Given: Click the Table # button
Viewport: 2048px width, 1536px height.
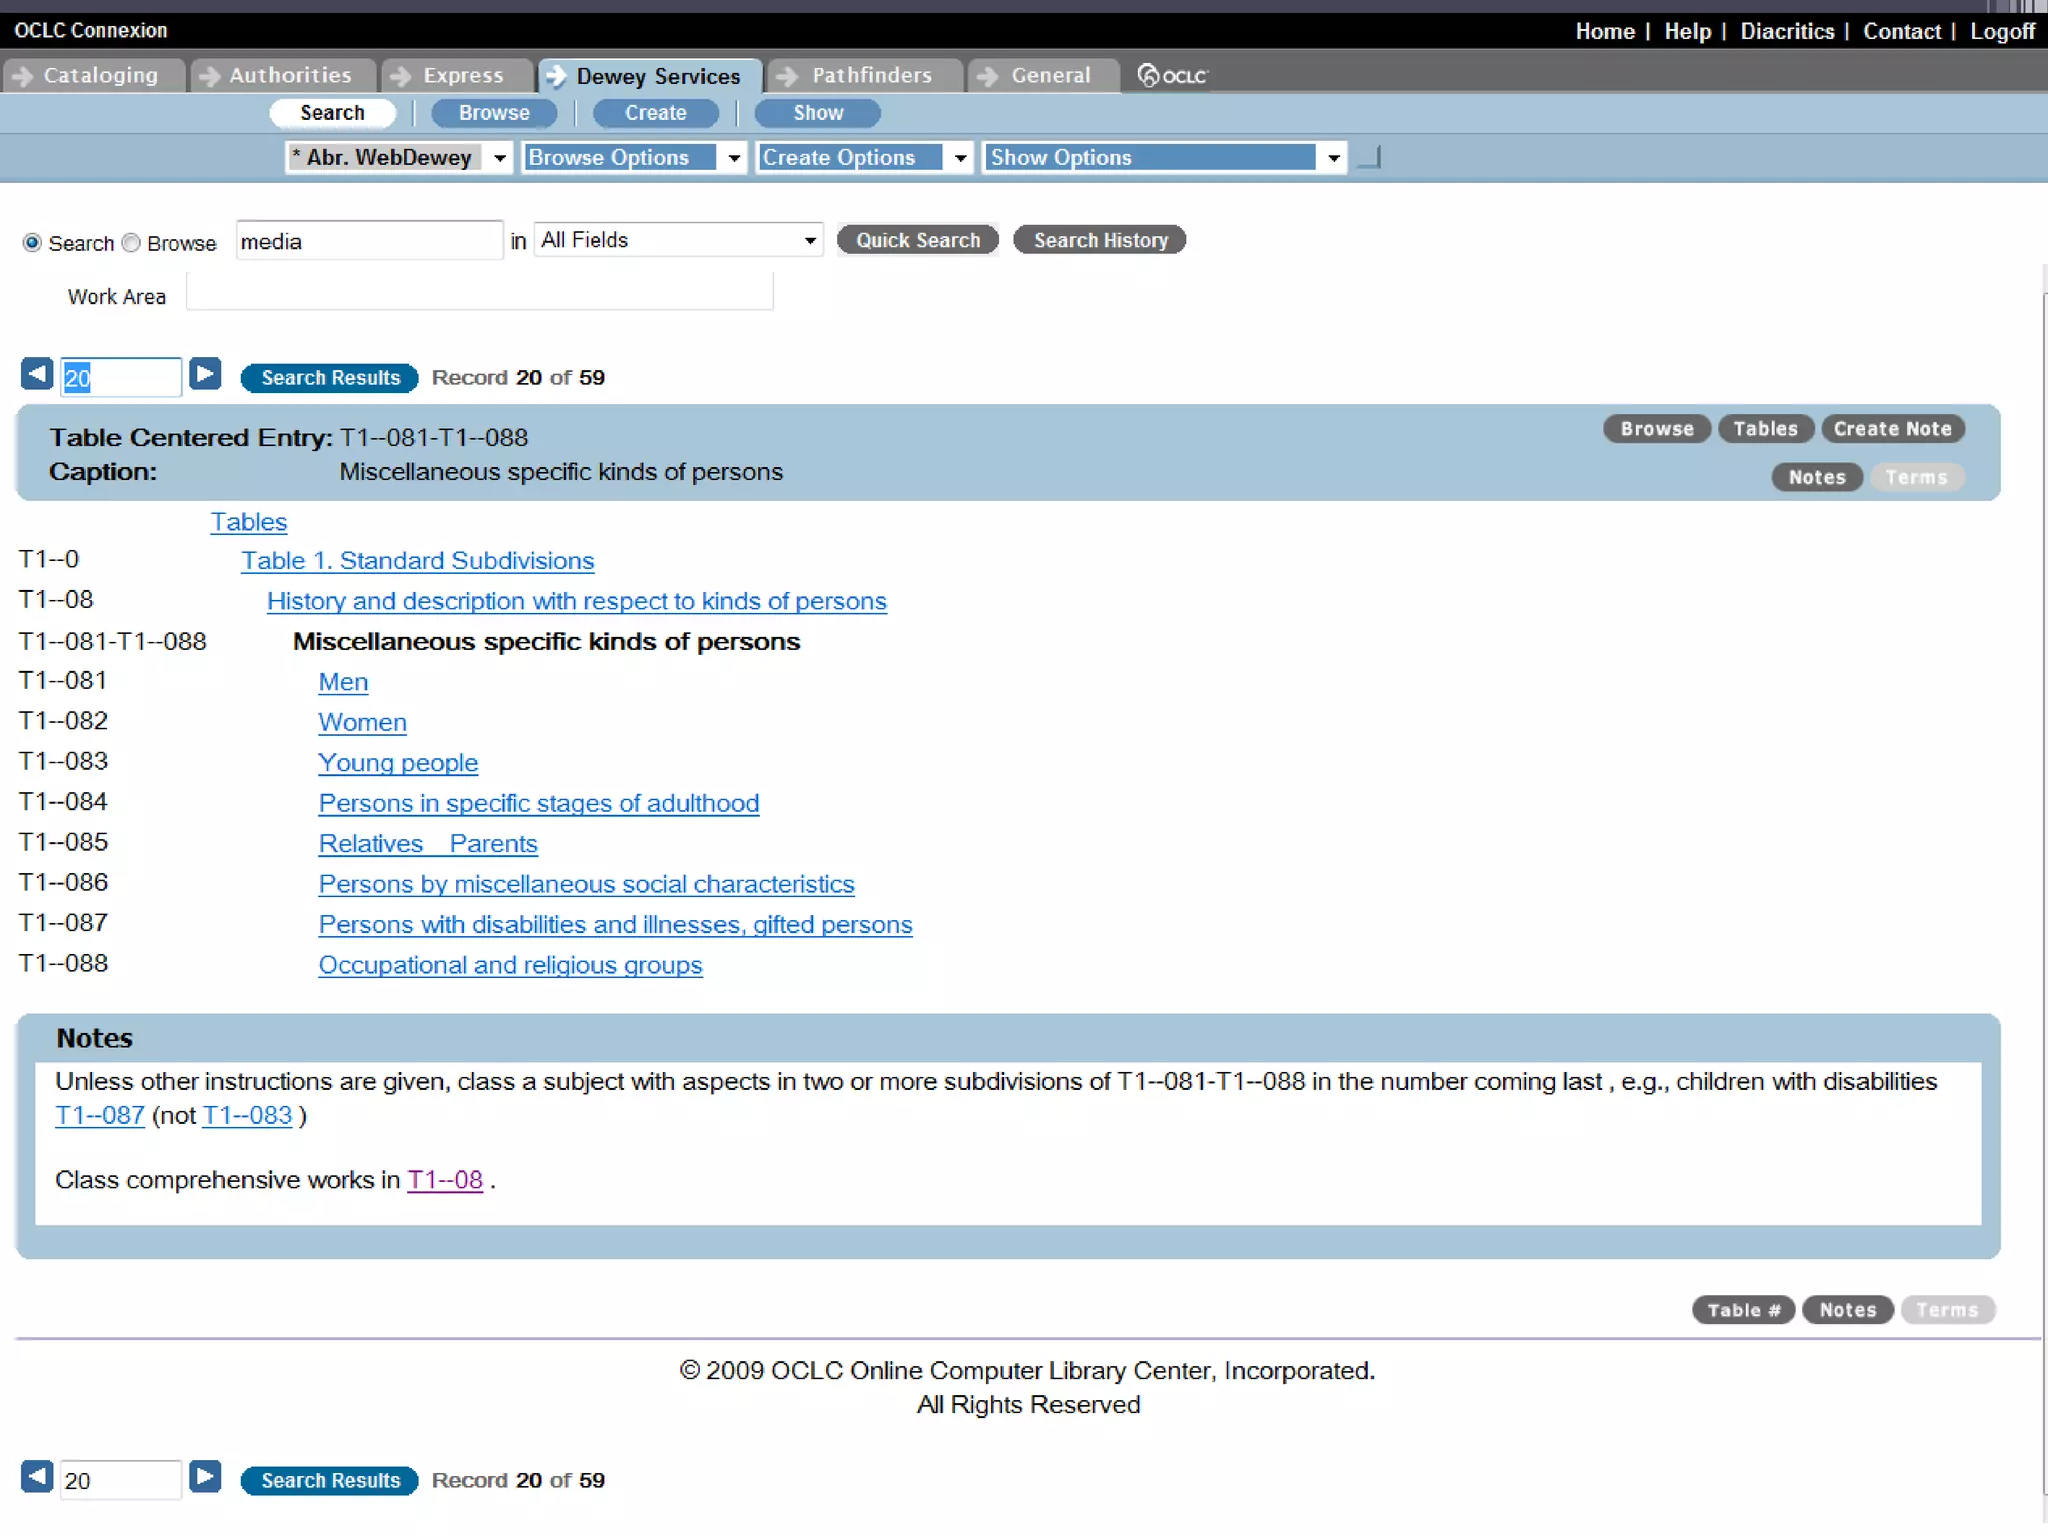Looking at the screenshot, I should coord(1742,1310).
